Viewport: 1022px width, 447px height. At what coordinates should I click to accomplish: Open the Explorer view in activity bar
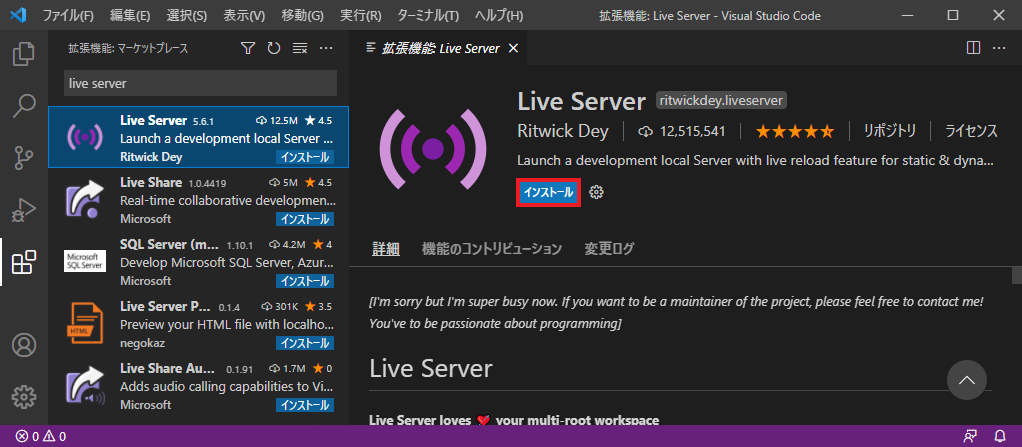tap(24, 53)
